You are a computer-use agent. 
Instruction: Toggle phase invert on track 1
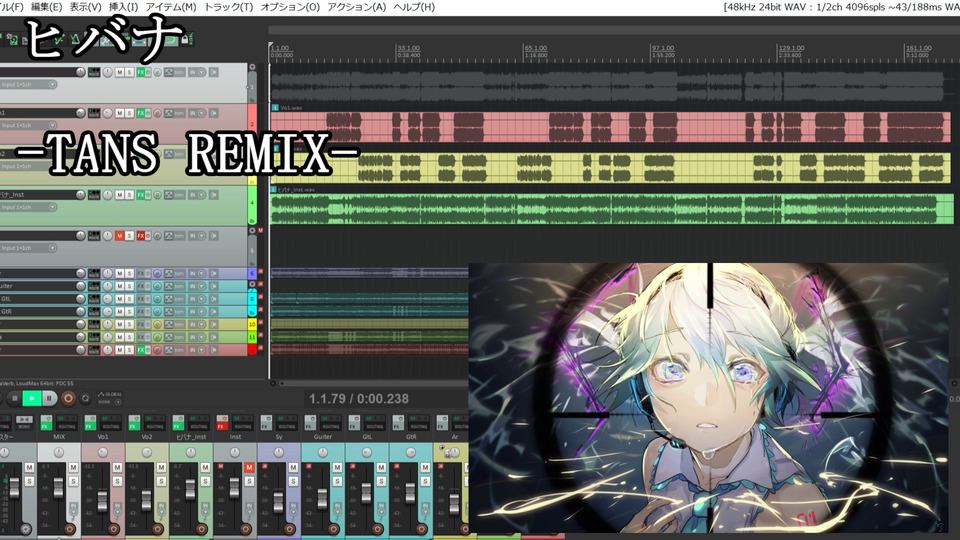[x=157, y=72]
